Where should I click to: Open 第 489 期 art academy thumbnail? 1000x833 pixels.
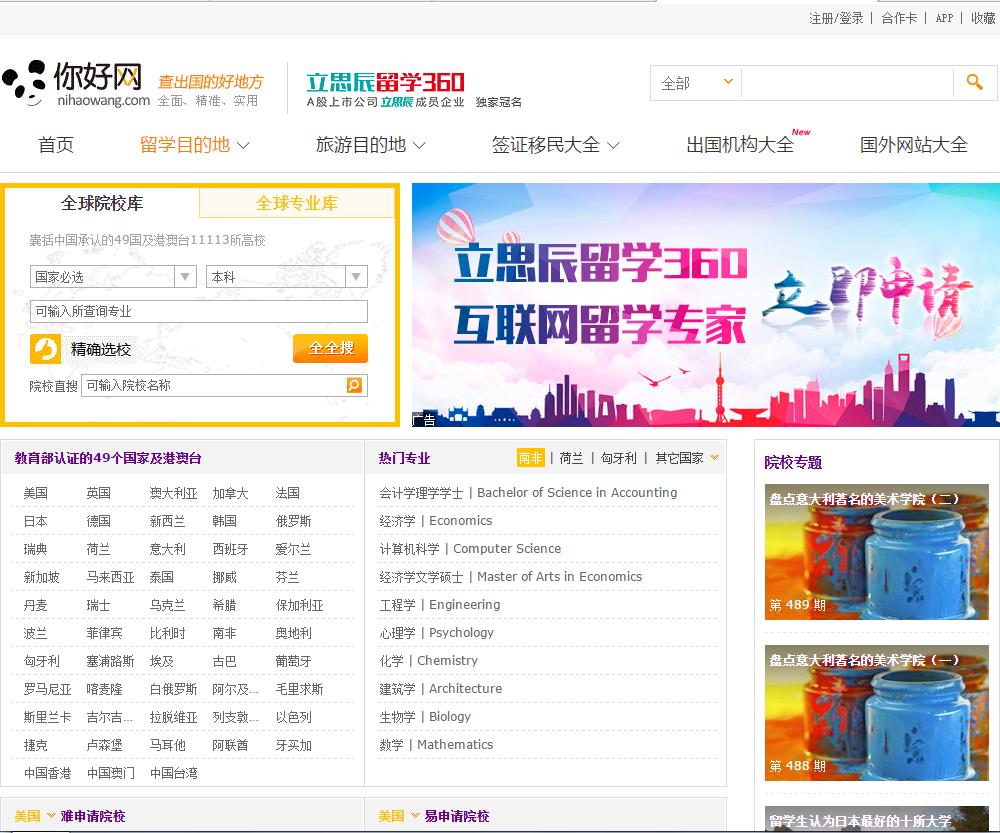877,552
